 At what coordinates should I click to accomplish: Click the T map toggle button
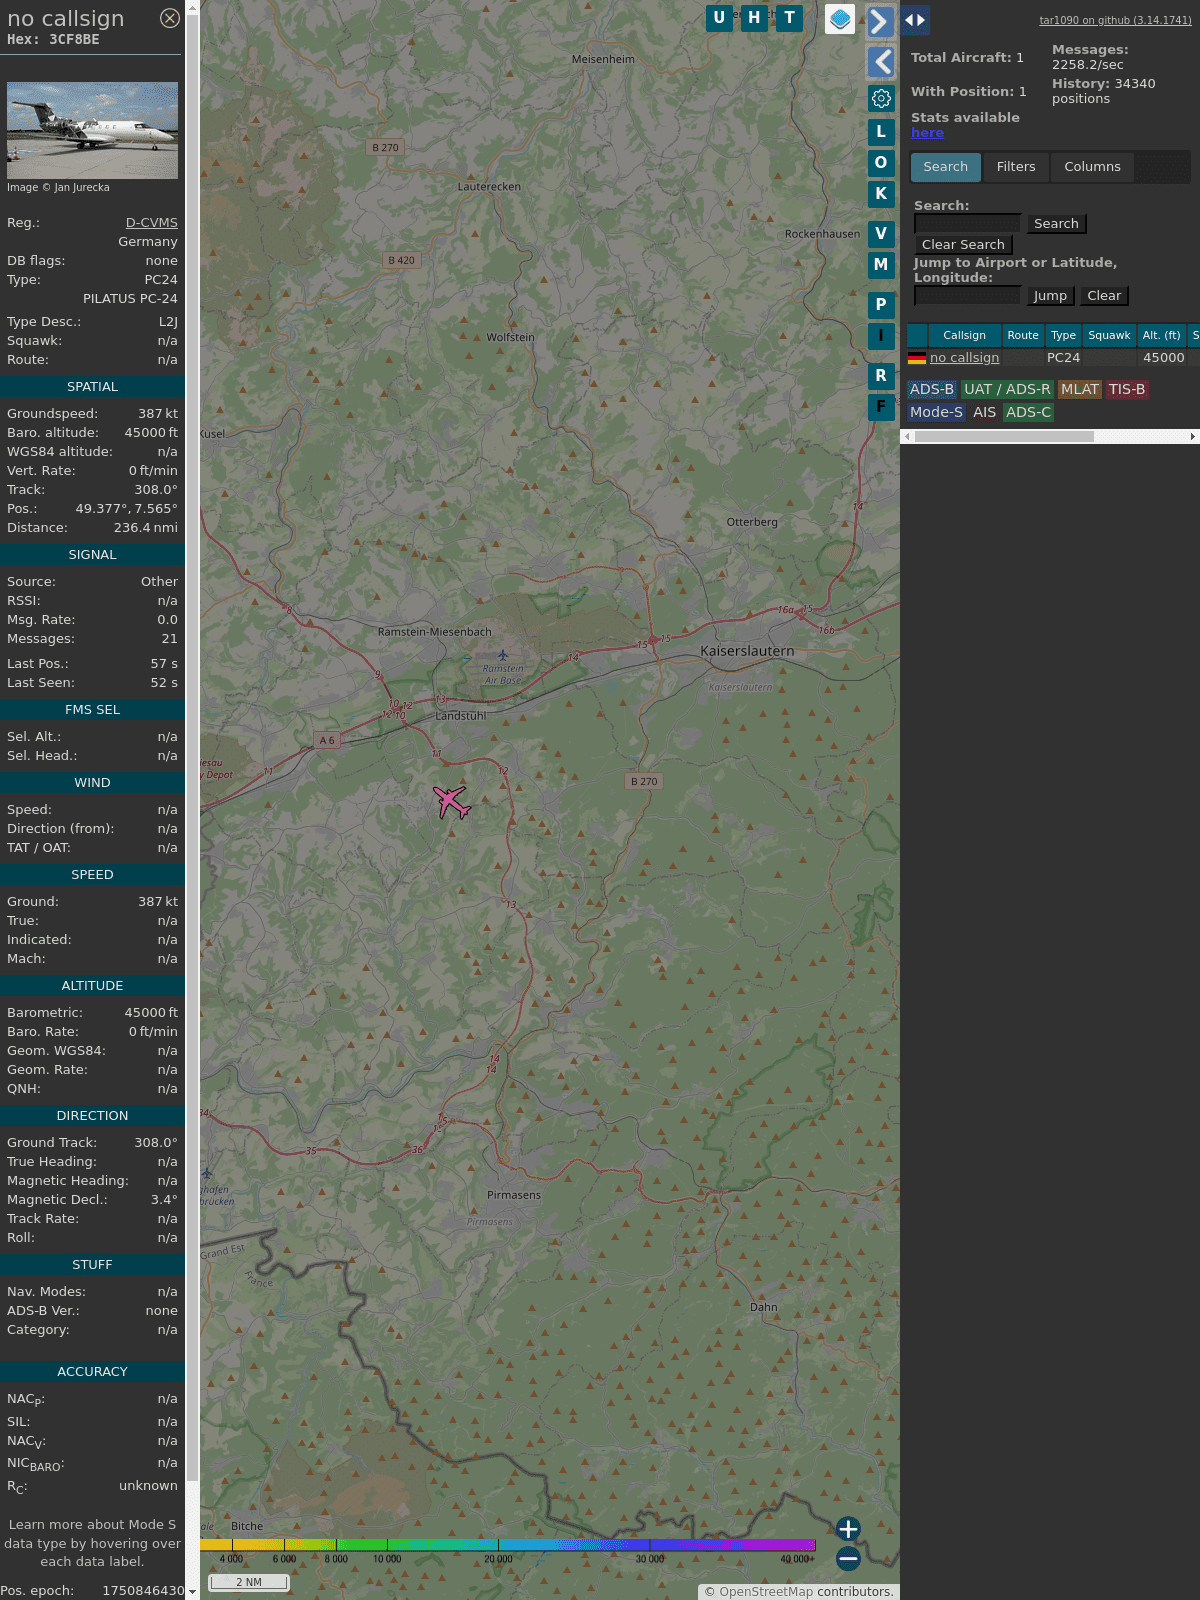tap(789, 18)
